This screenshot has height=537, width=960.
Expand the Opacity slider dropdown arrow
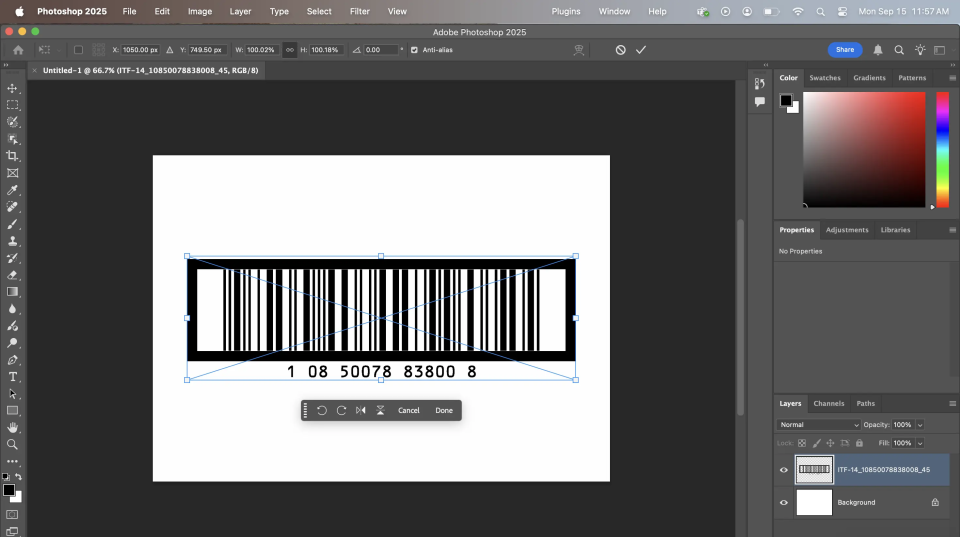(x=920, y=425)
